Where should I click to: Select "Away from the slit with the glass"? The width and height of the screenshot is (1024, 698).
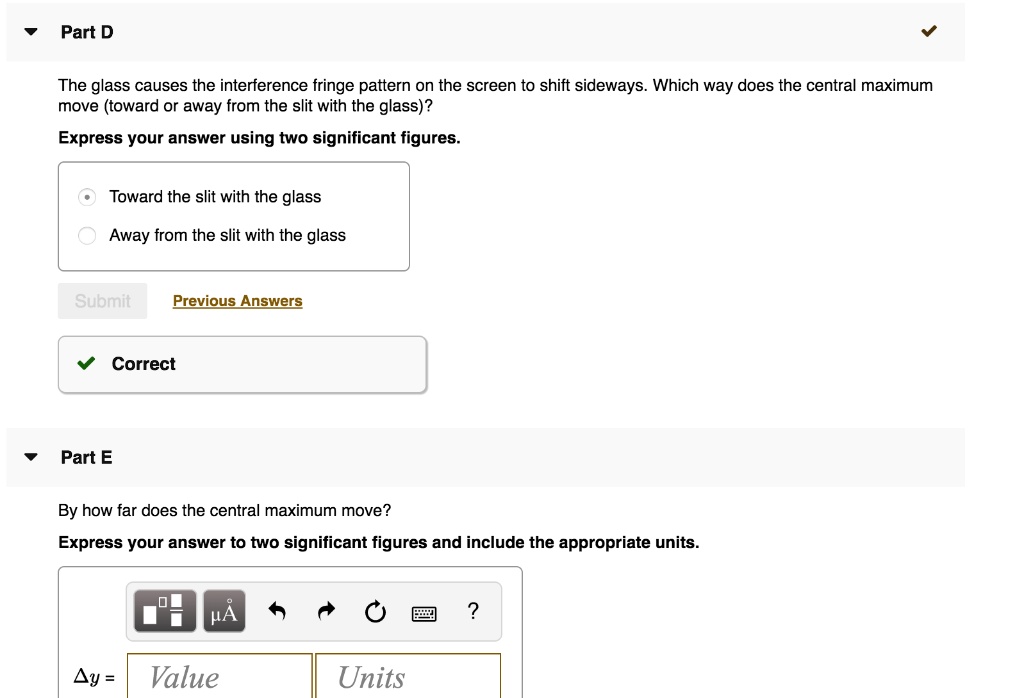(x=228, y=235)
